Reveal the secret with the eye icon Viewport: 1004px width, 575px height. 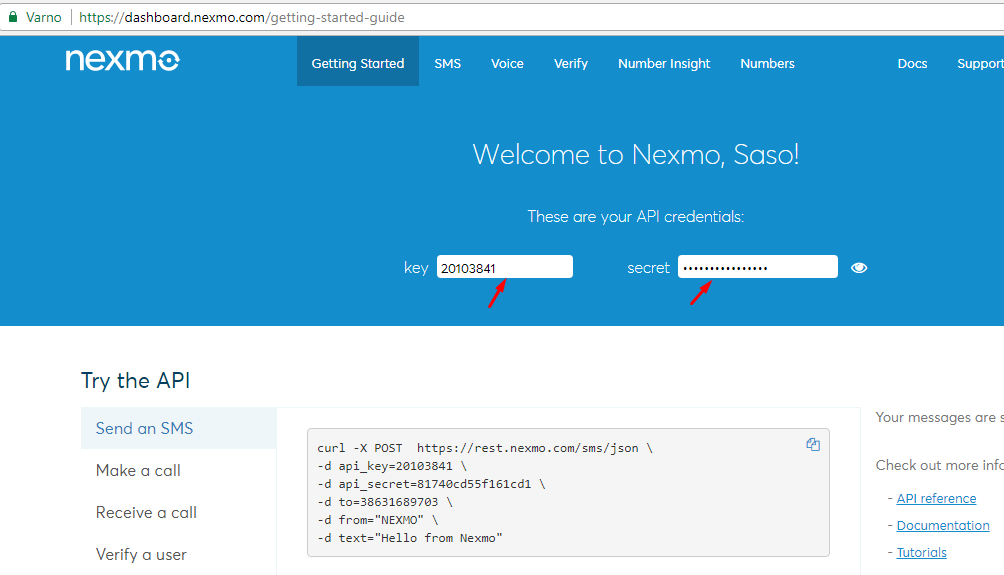pyautogui.click(x=859, y=268)
